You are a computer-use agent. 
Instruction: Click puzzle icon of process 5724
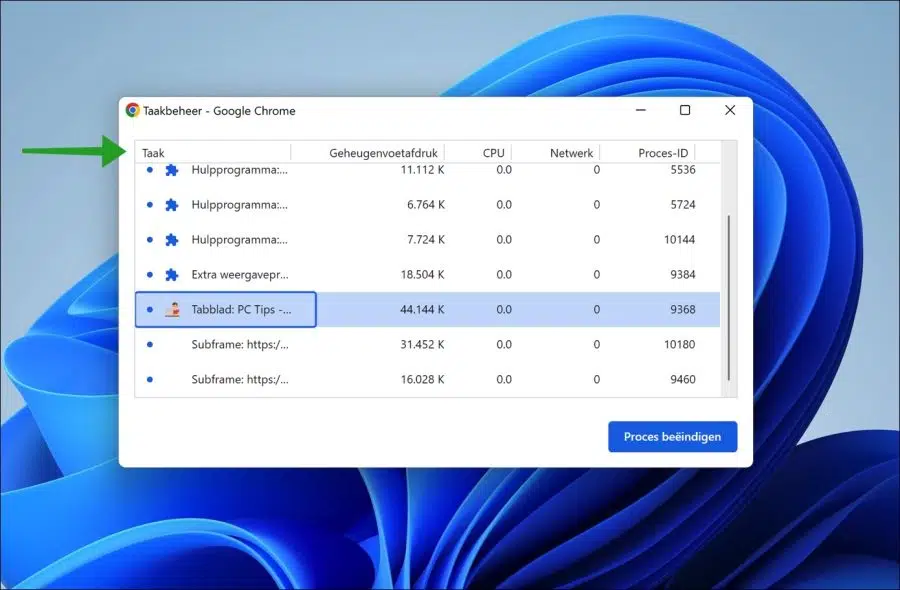[x=172, y=205]
